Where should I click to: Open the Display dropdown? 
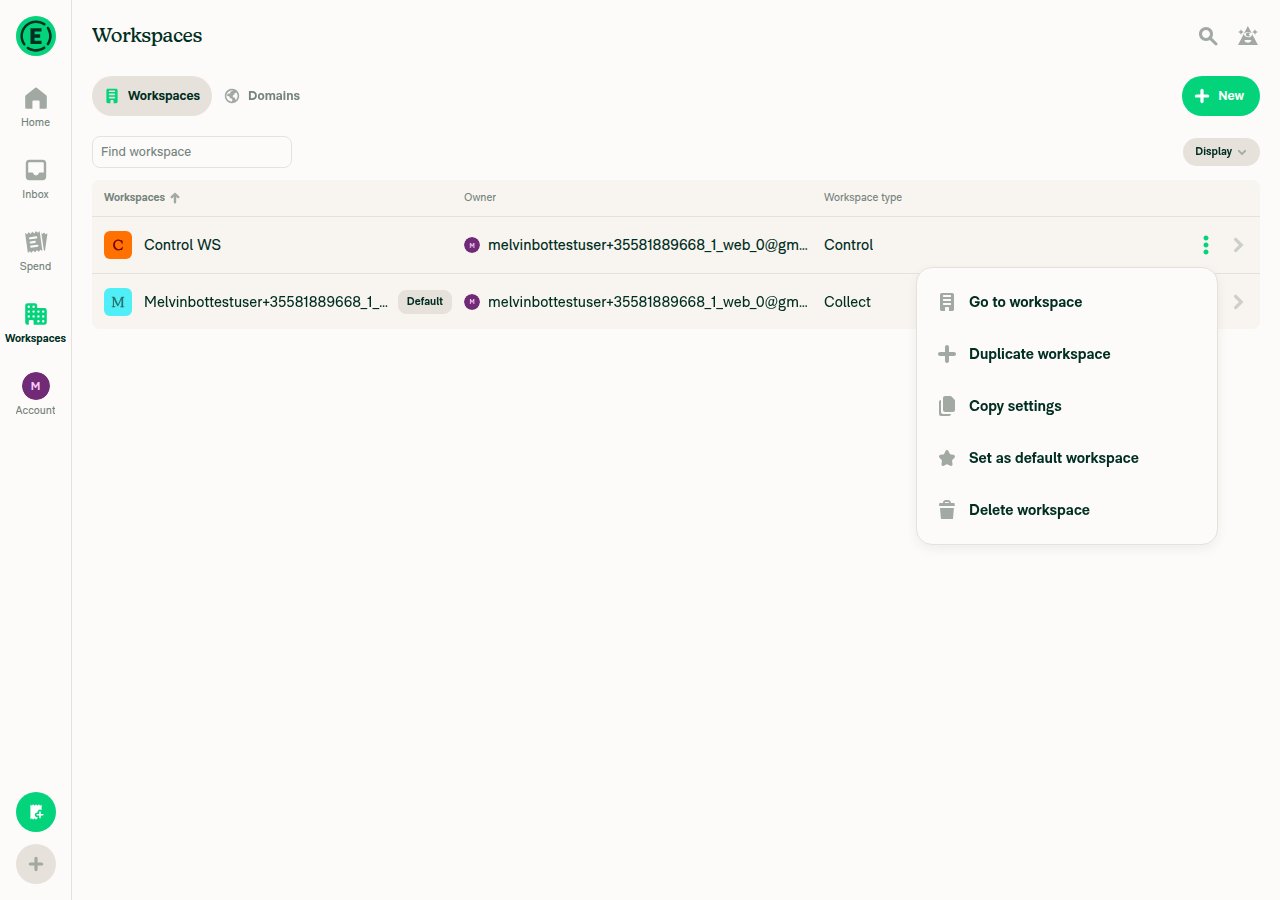coord(1221,152)
